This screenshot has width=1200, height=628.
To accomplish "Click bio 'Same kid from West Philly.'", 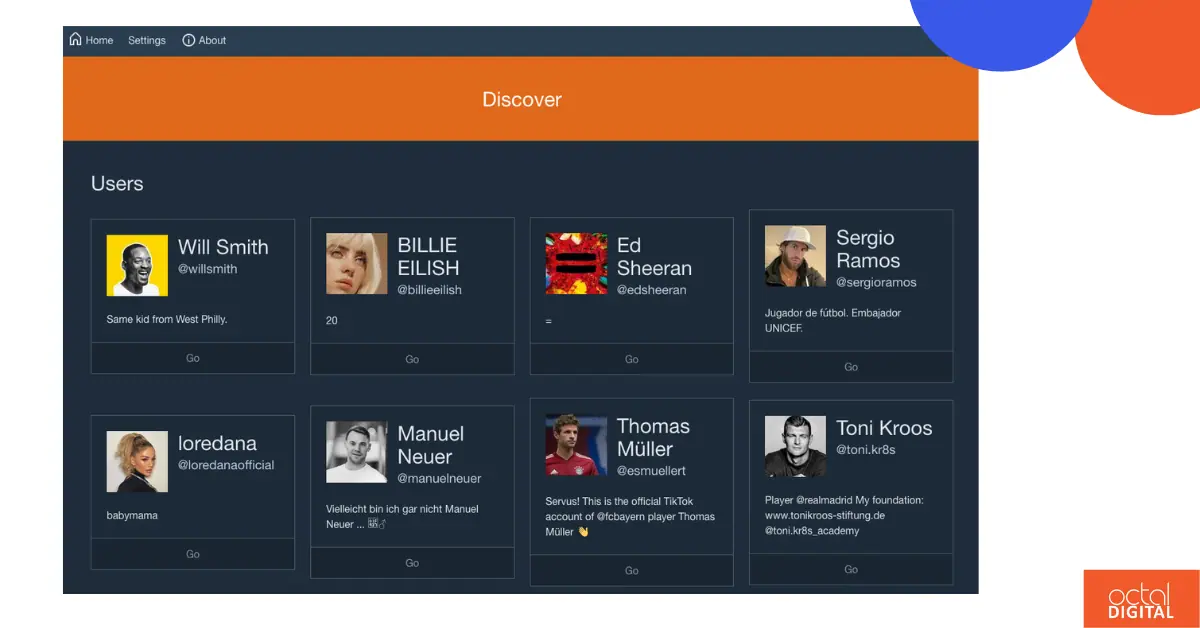I will pos(167,320).
